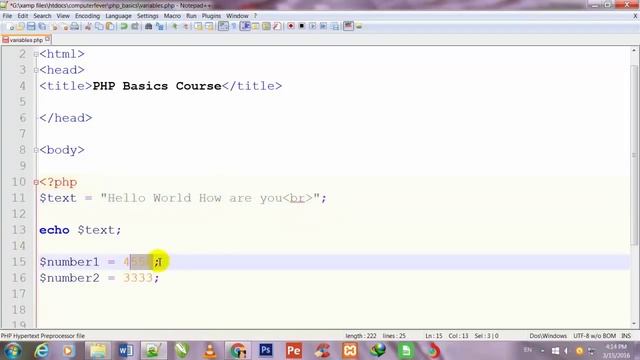
Task: Click the Copy toolbar icon
Action: coord(100,27)
